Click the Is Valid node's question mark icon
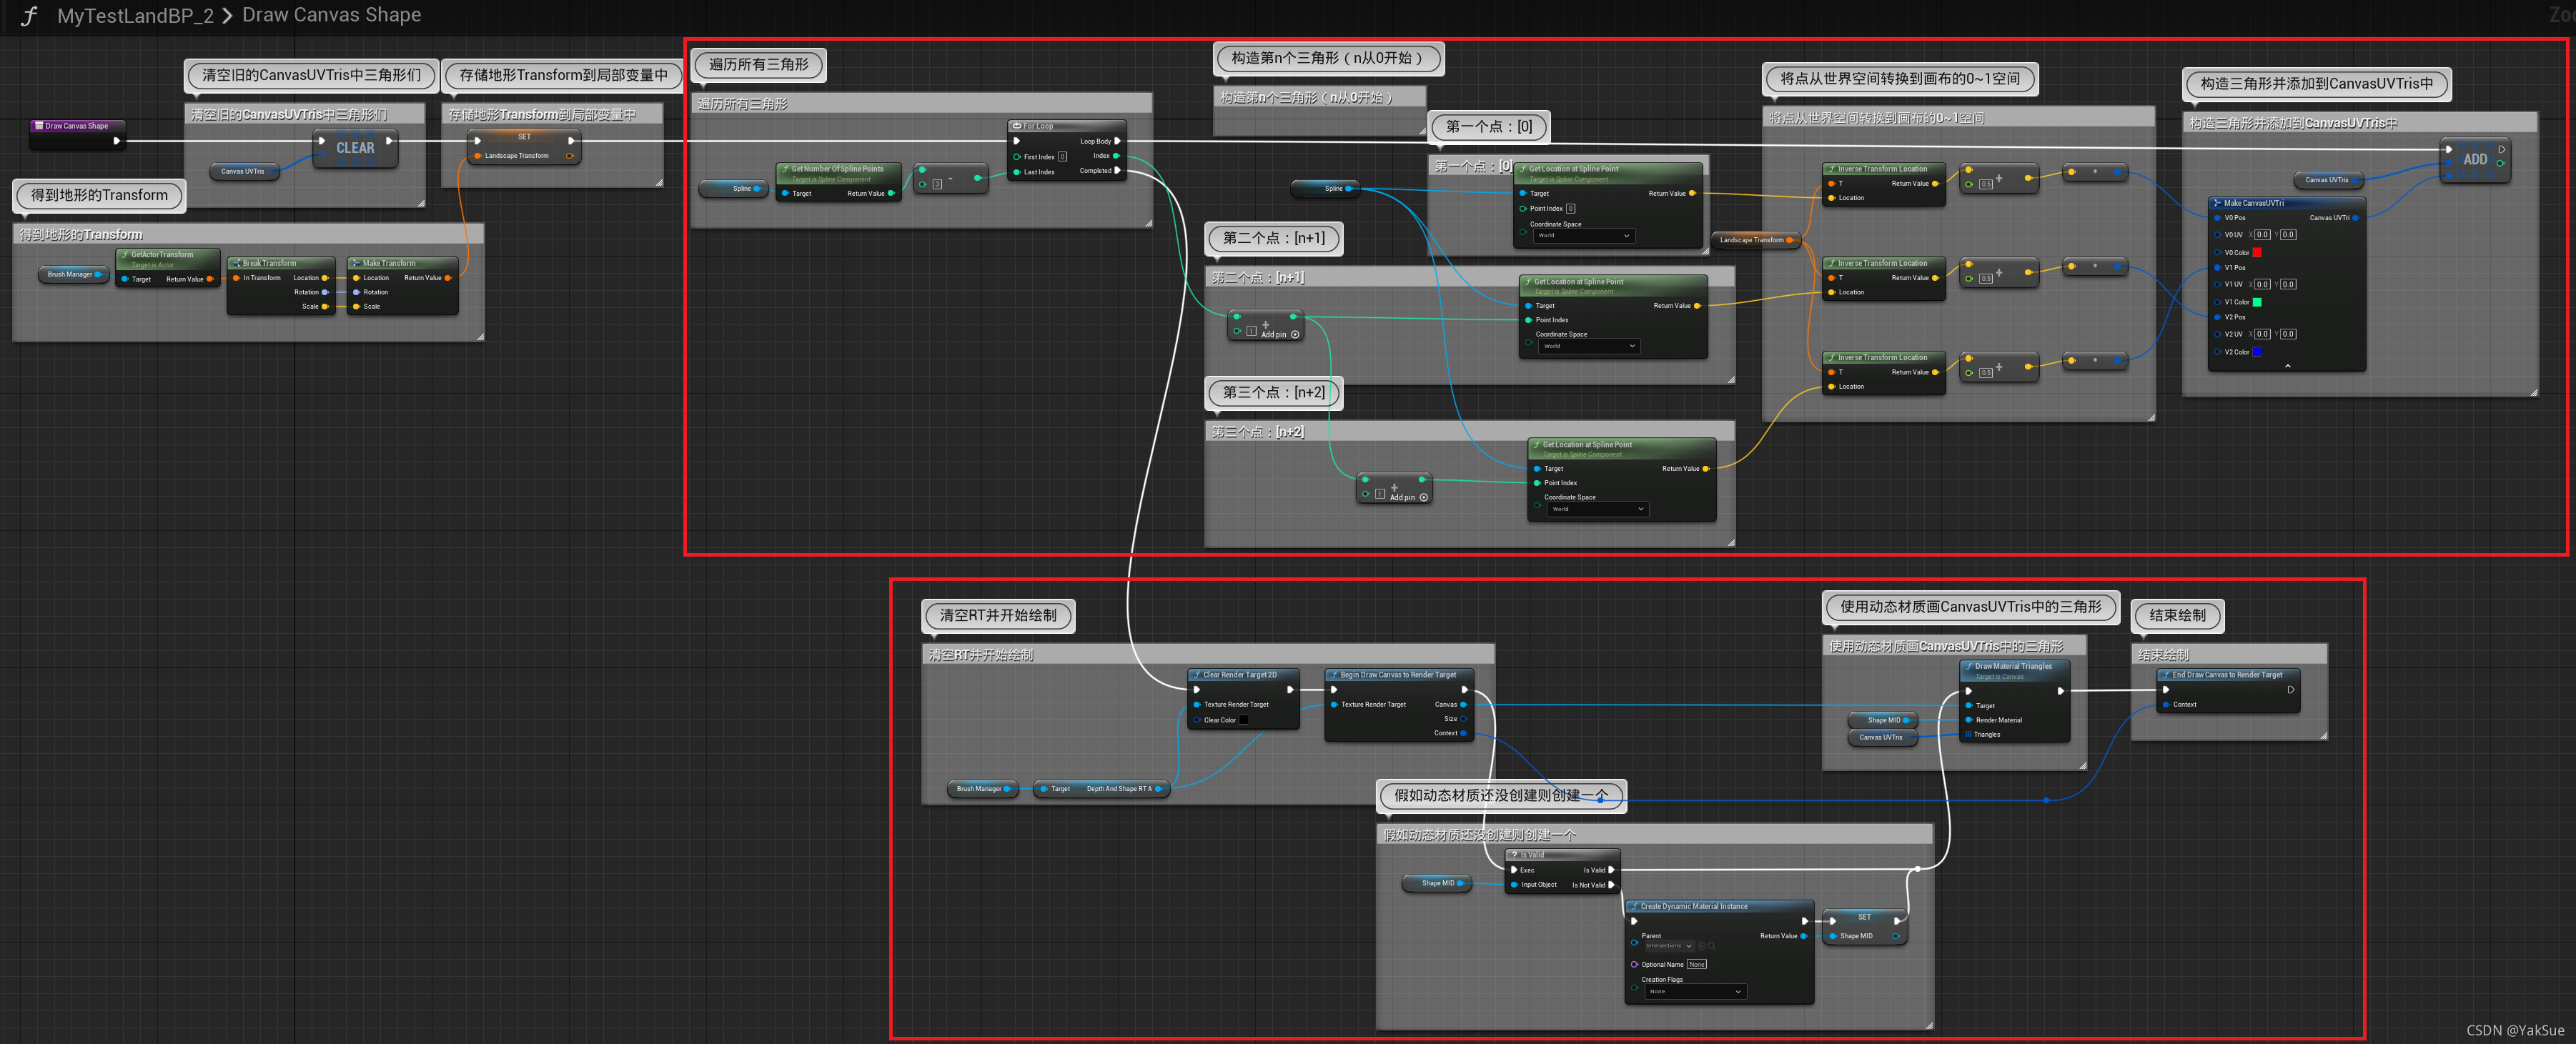 click(1514, 855)
